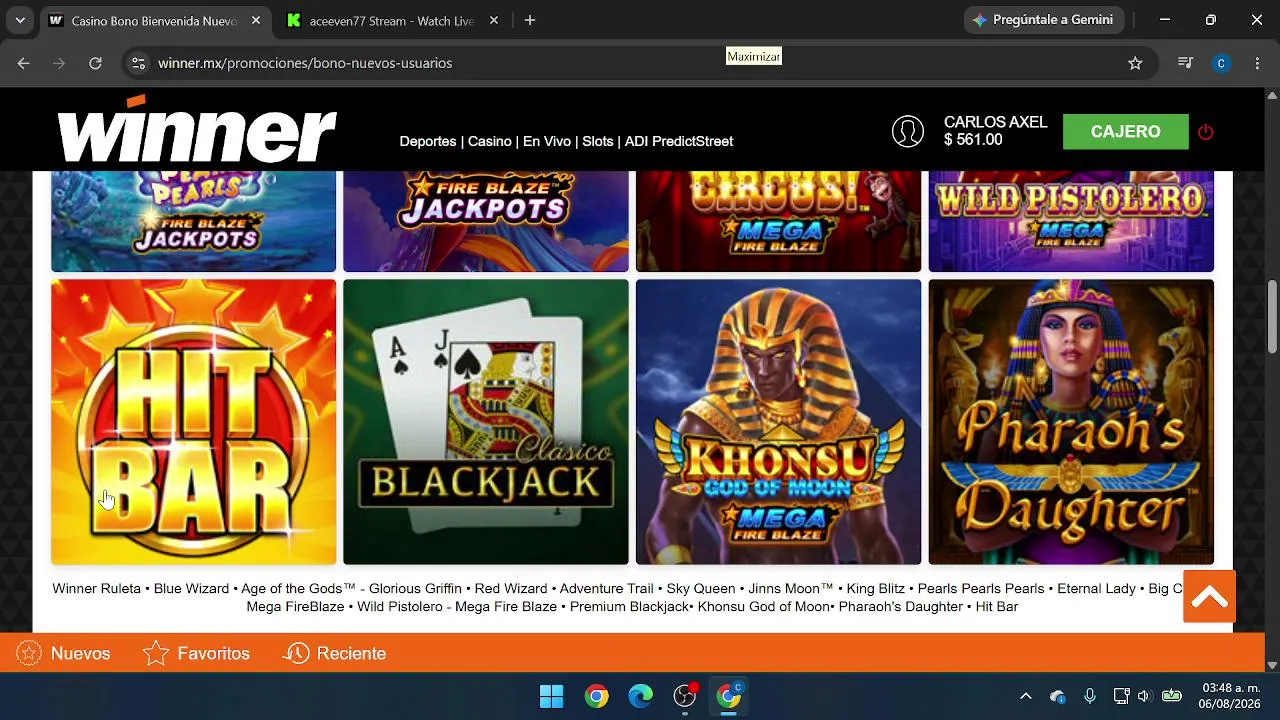This screenshot has height=720, width=1280.
Task: View site information for winner.mx
Action: click(138, 63)
